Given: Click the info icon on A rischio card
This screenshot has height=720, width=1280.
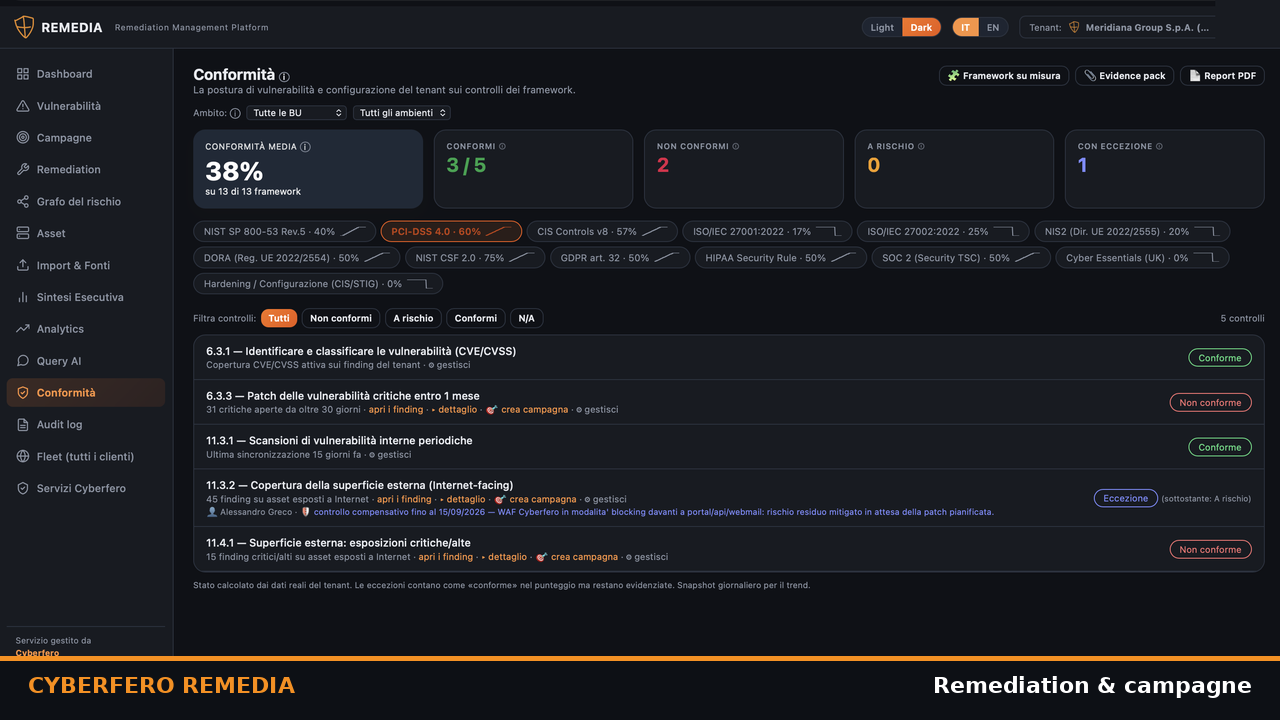Looking at the screenshot, I should [x=921, y=146].
